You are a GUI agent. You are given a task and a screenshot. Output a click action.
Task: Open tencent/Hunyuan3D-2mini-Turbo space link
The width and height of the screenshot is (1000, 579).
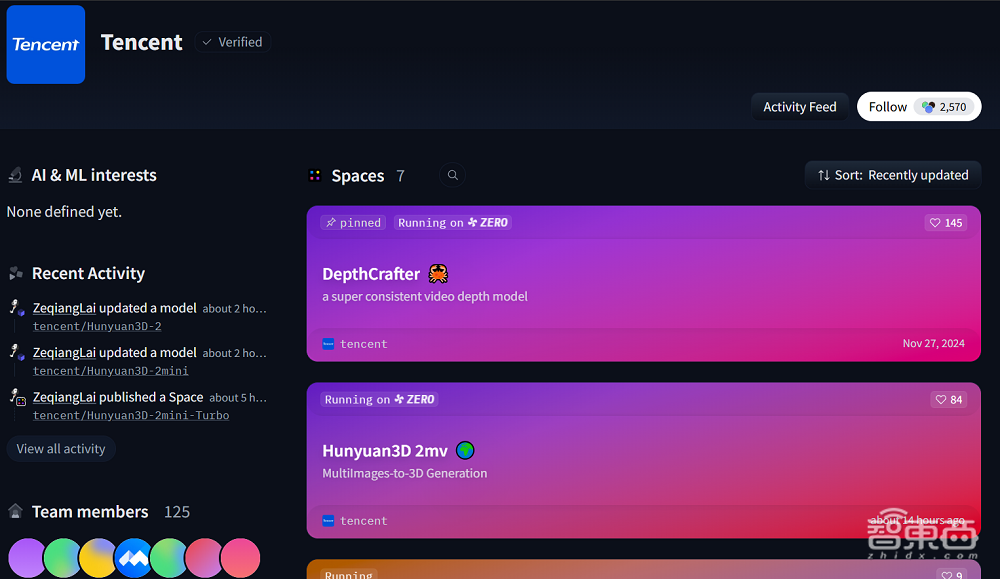pyautogui.click(x=131, y=415)
